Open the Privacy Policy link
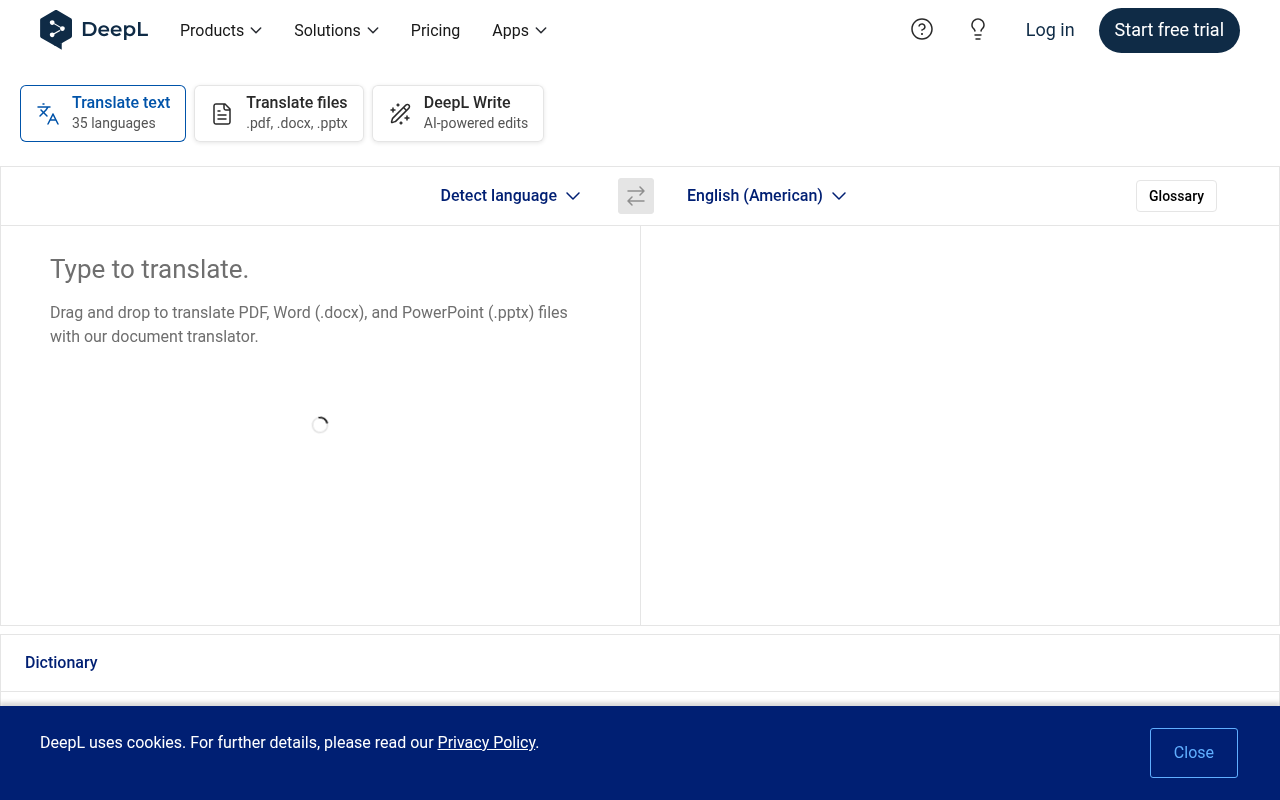1280x800 pixels. (486, 742)
